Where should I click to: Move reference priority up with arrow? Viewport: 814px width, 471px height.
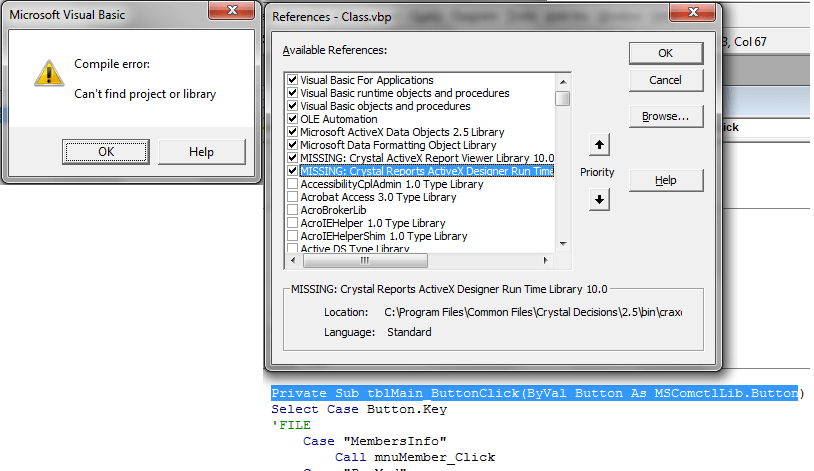pos(599,145)
